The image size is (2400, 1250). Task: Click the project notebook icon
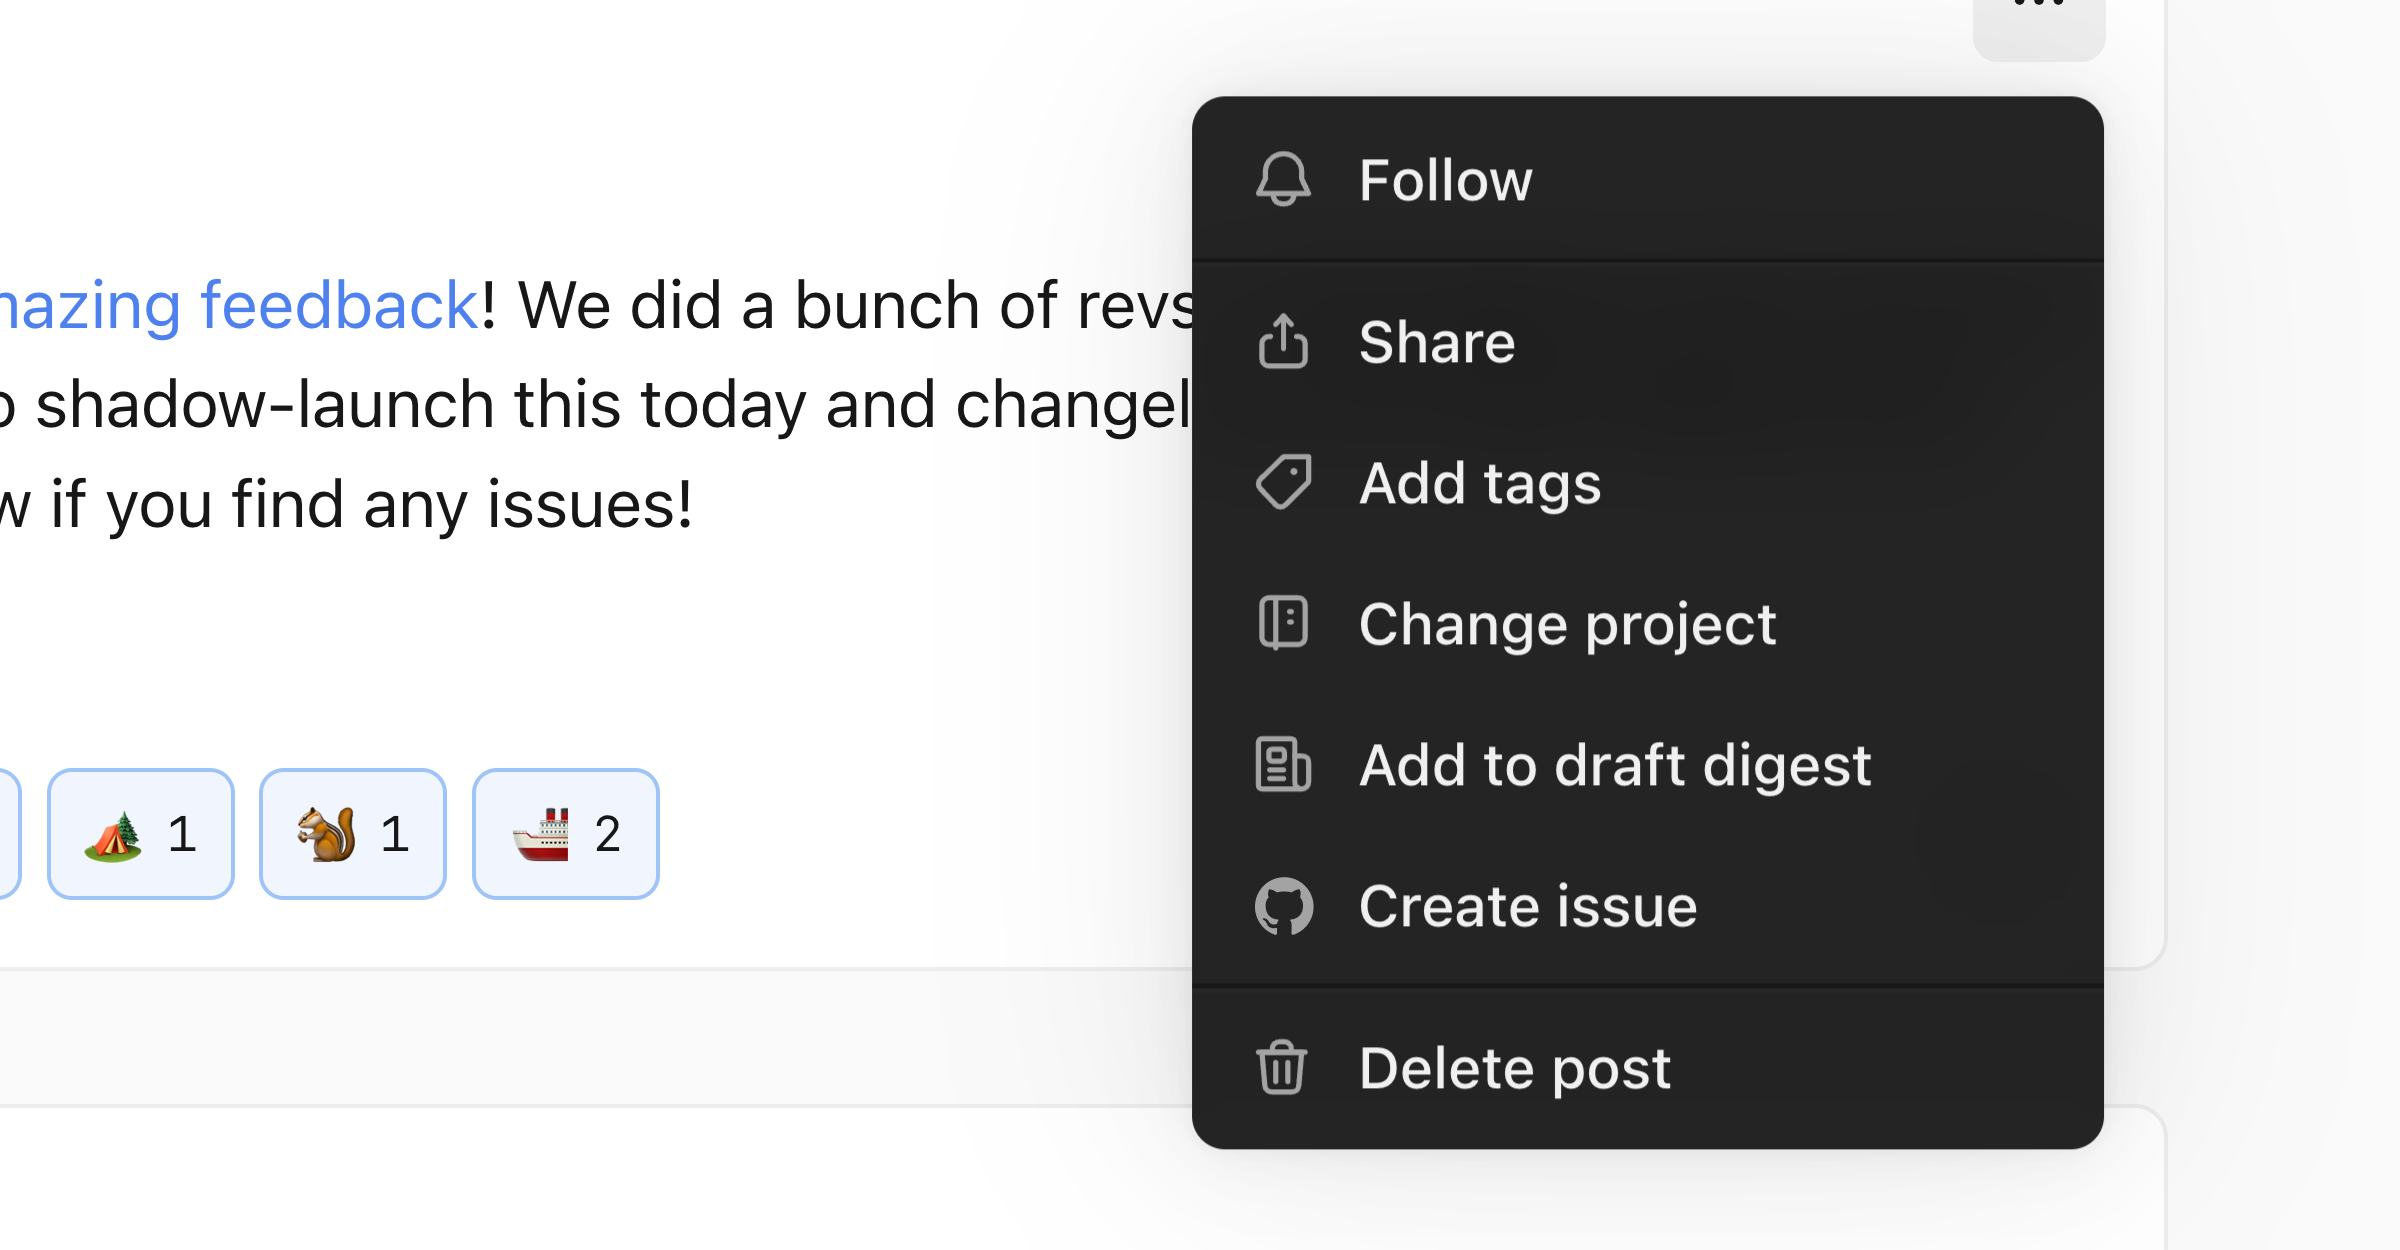(1283, 623)
